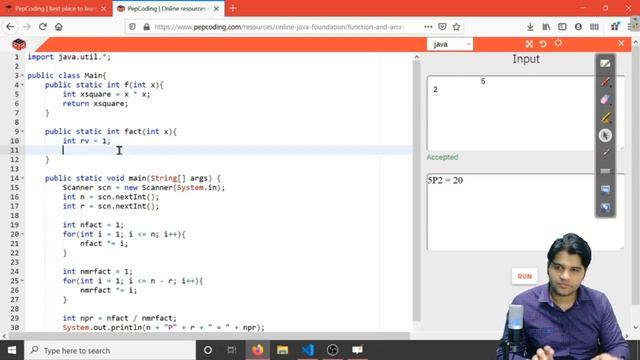Image resolution: width=640 pixels, height=360 pixels.
Task: Open tracking protection shield icon in address bar
Action: [x=132, y=27]
